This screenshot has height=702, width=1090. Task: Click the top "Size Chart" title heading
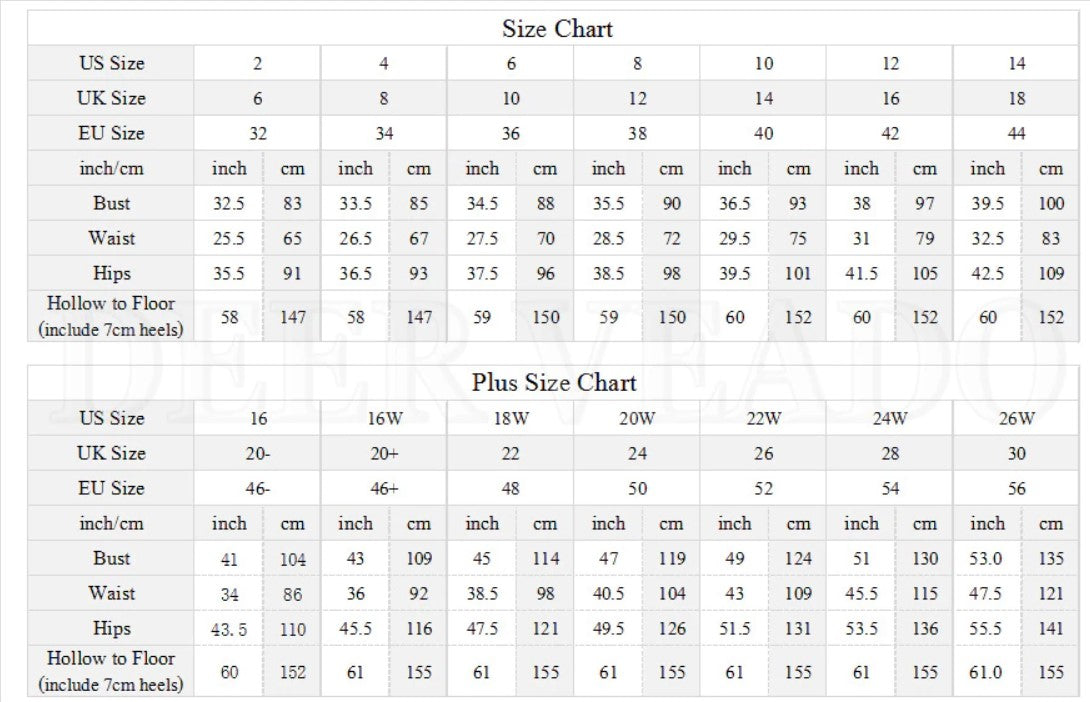(x=556, y=29)
